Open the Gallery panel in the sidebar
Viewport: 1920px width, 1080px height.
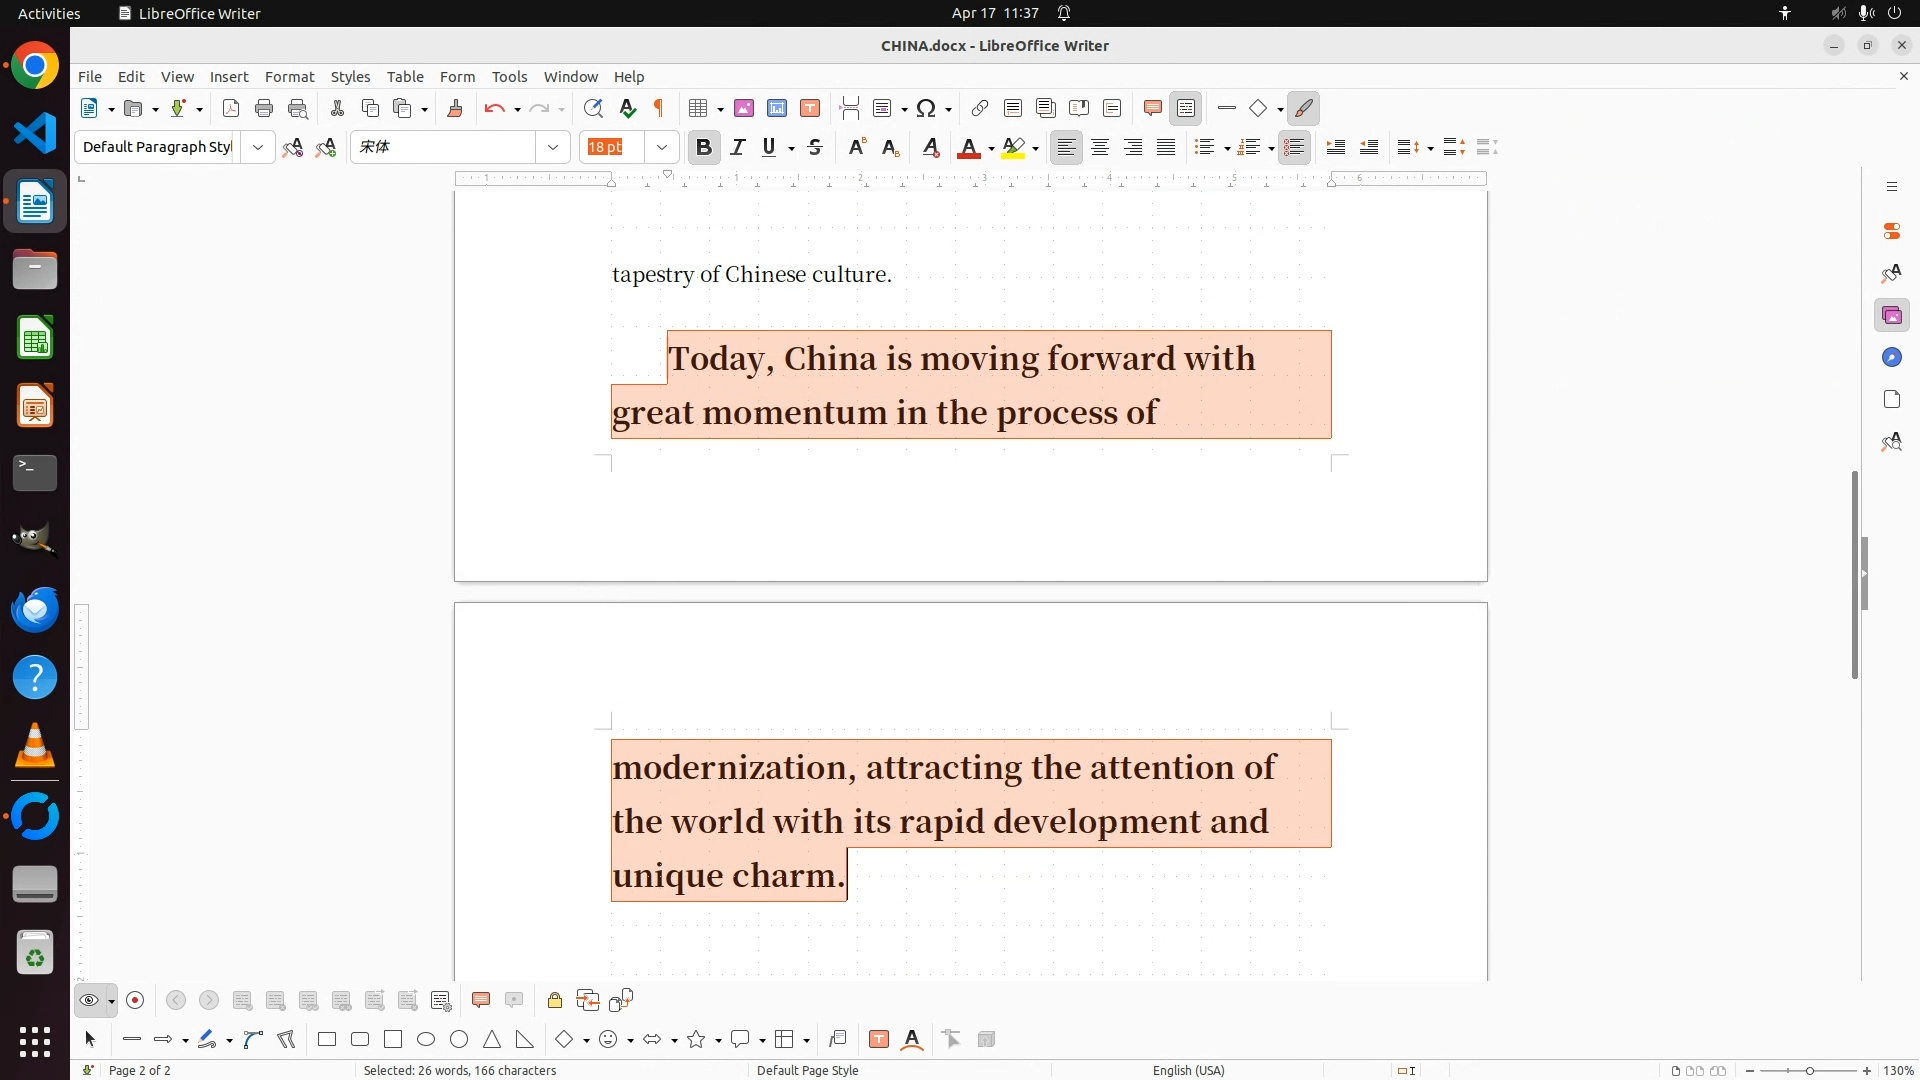pyautogui.click(x=1892, y=316)
